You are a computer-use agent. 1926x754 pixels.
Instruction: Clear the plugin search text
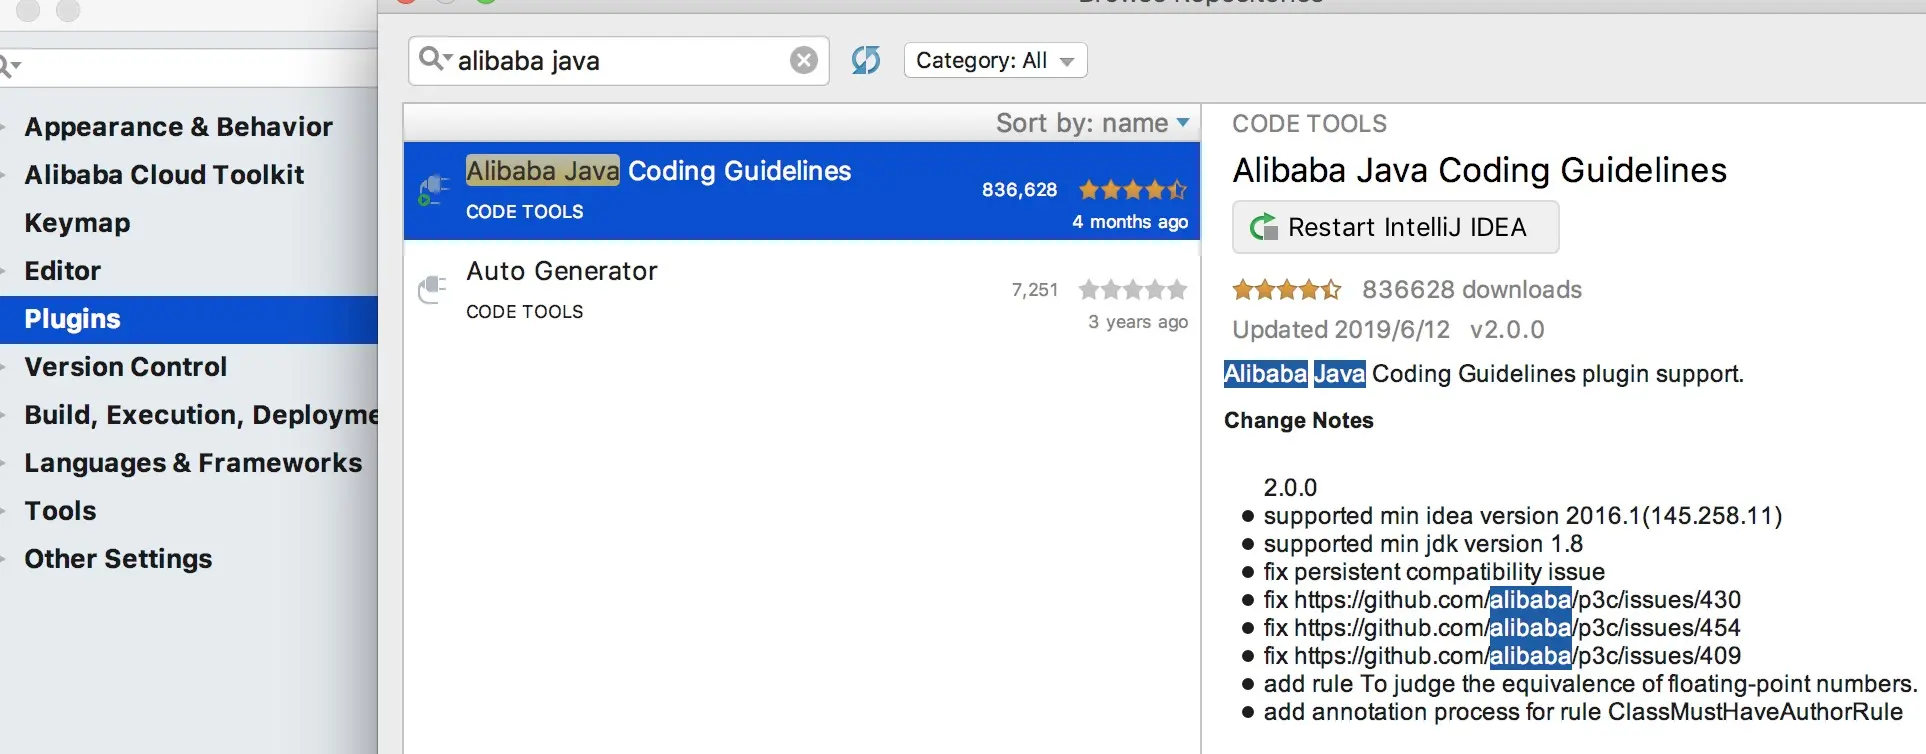(803, 61)
